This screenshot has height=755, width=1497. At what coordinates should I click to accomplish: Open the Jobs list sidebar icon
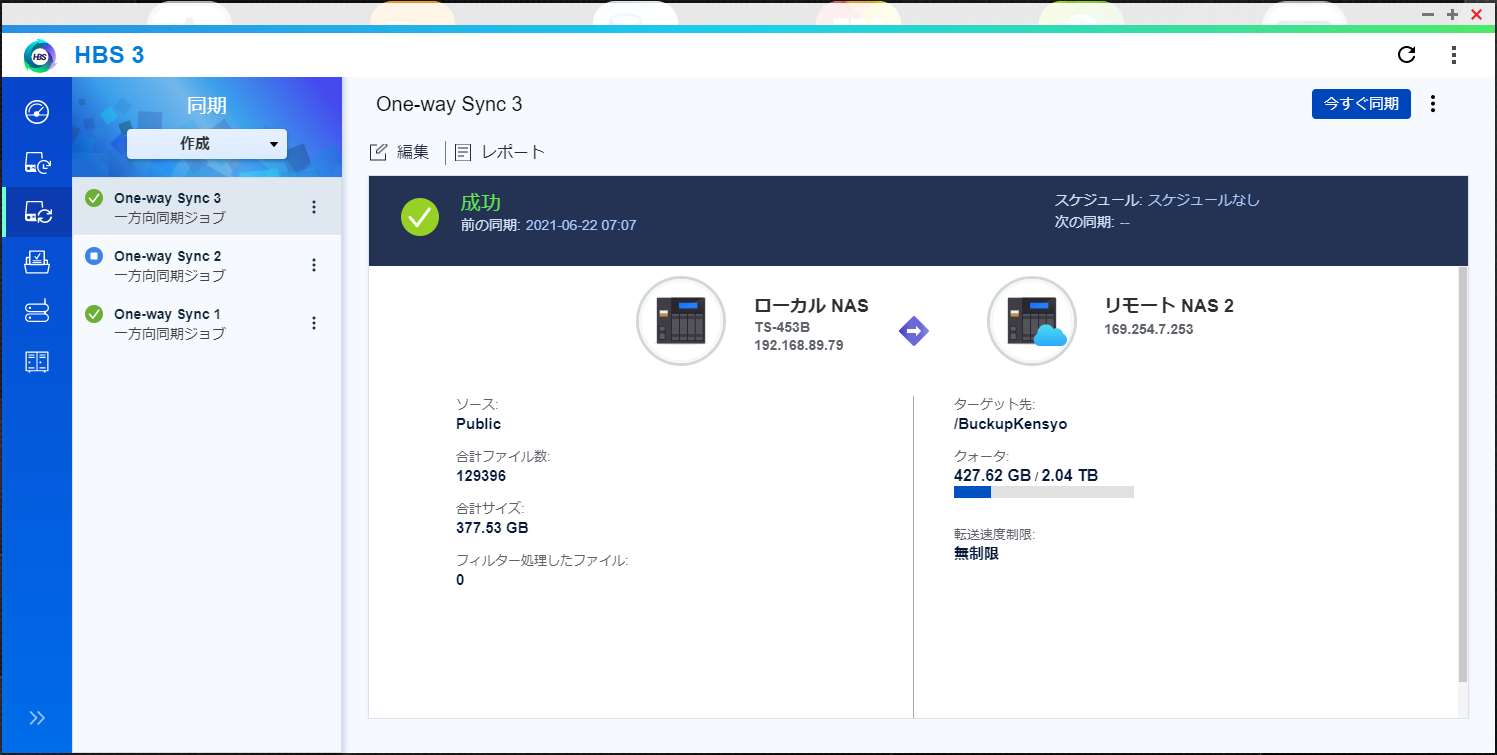tap(37, 262)
